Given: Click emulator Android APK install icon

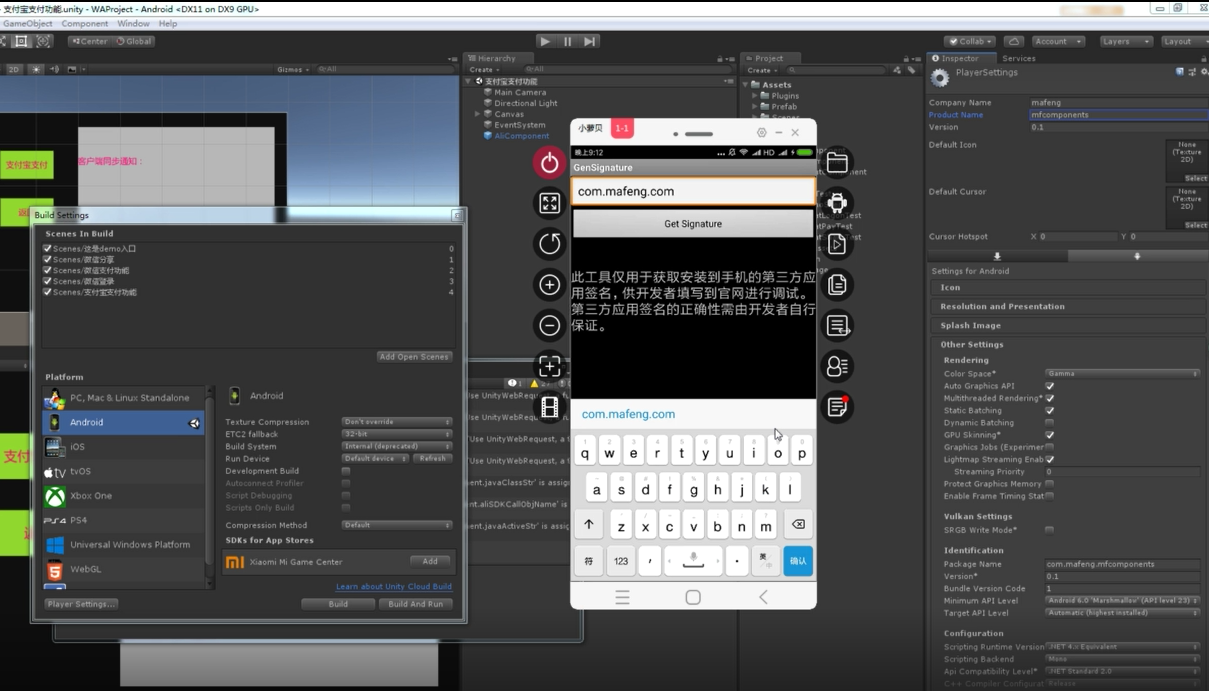Looking at the screenshot, I should (837, 203).
